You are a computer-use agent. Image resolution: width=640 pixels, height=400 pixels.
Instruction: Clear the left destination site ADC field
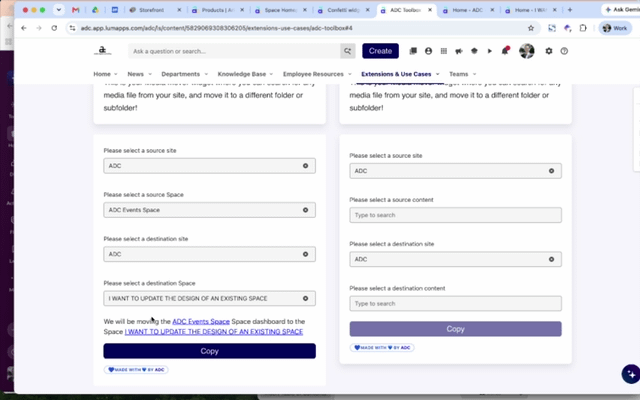(305, 254)
